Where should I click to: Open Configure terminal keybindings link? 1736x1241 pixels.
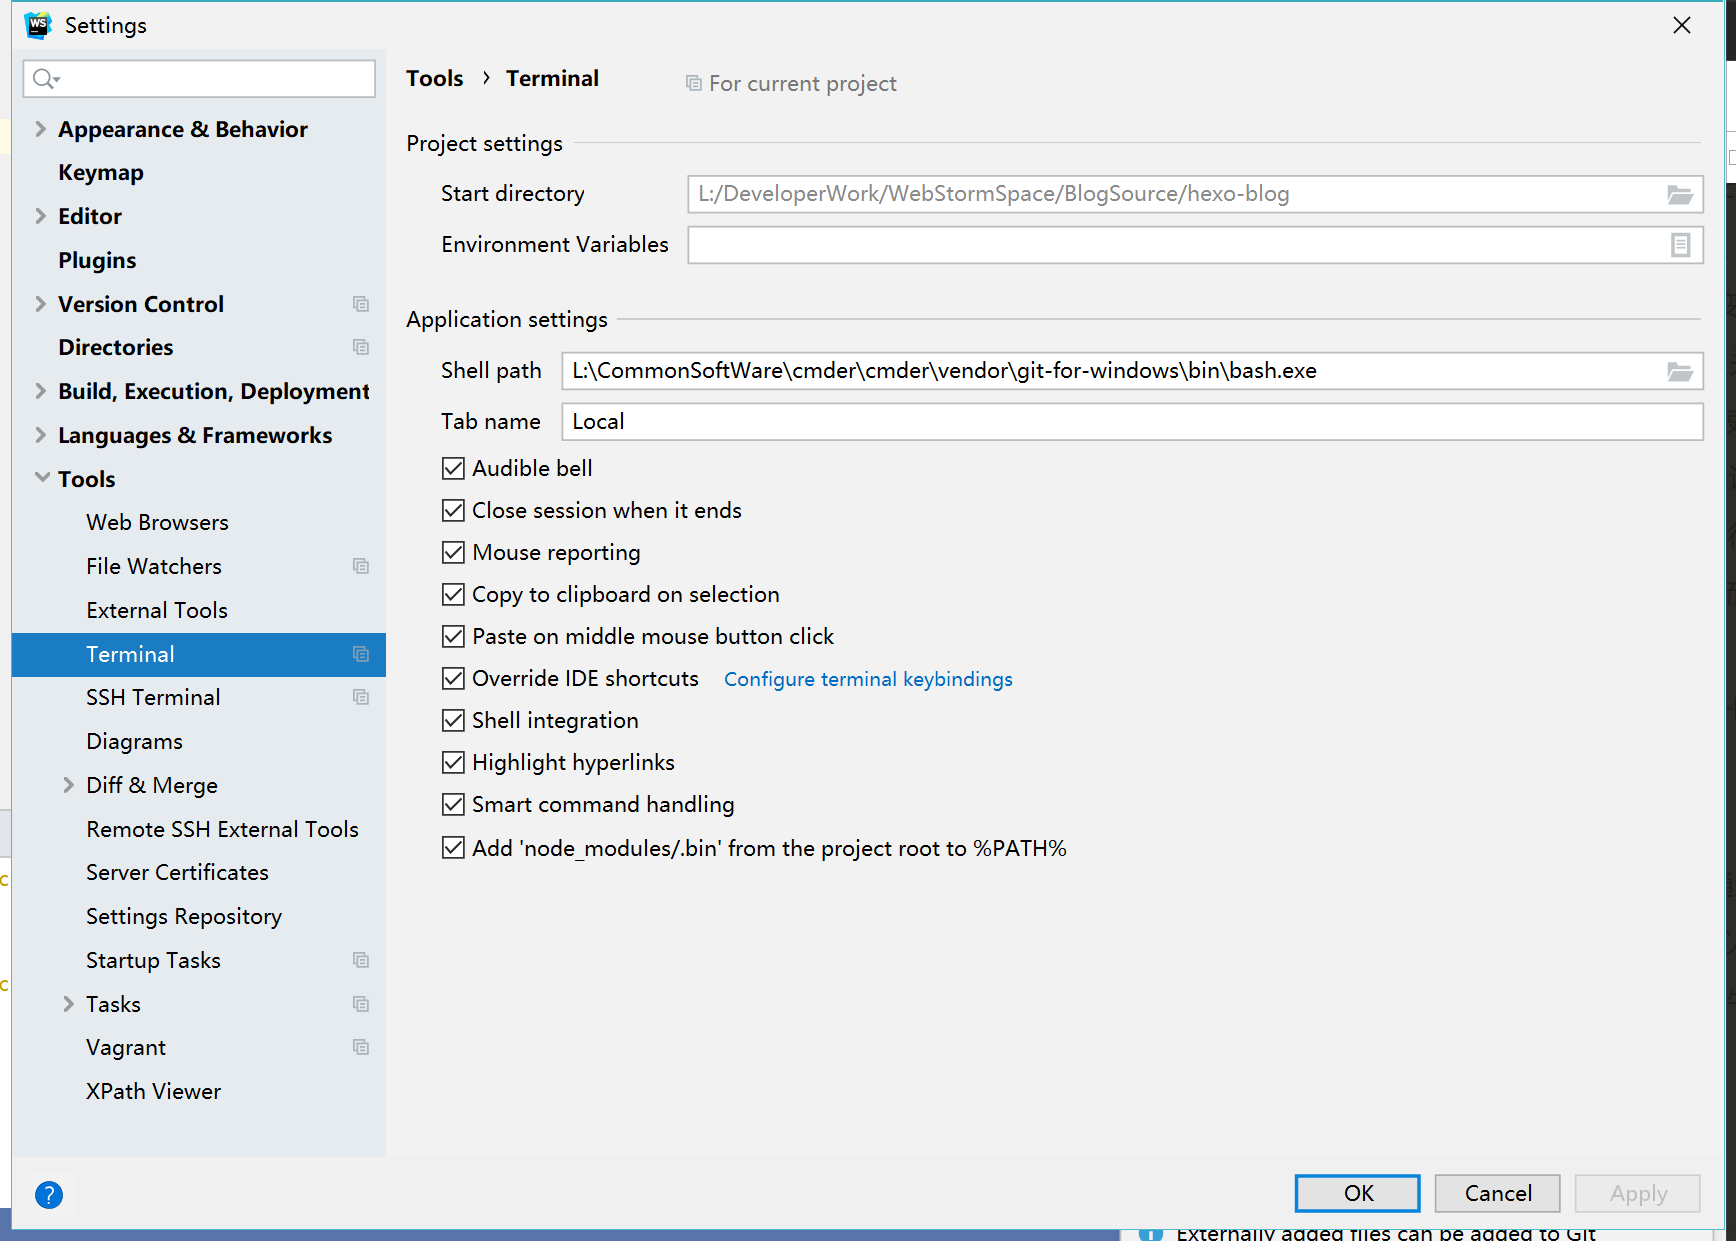[x=868, y=679]
